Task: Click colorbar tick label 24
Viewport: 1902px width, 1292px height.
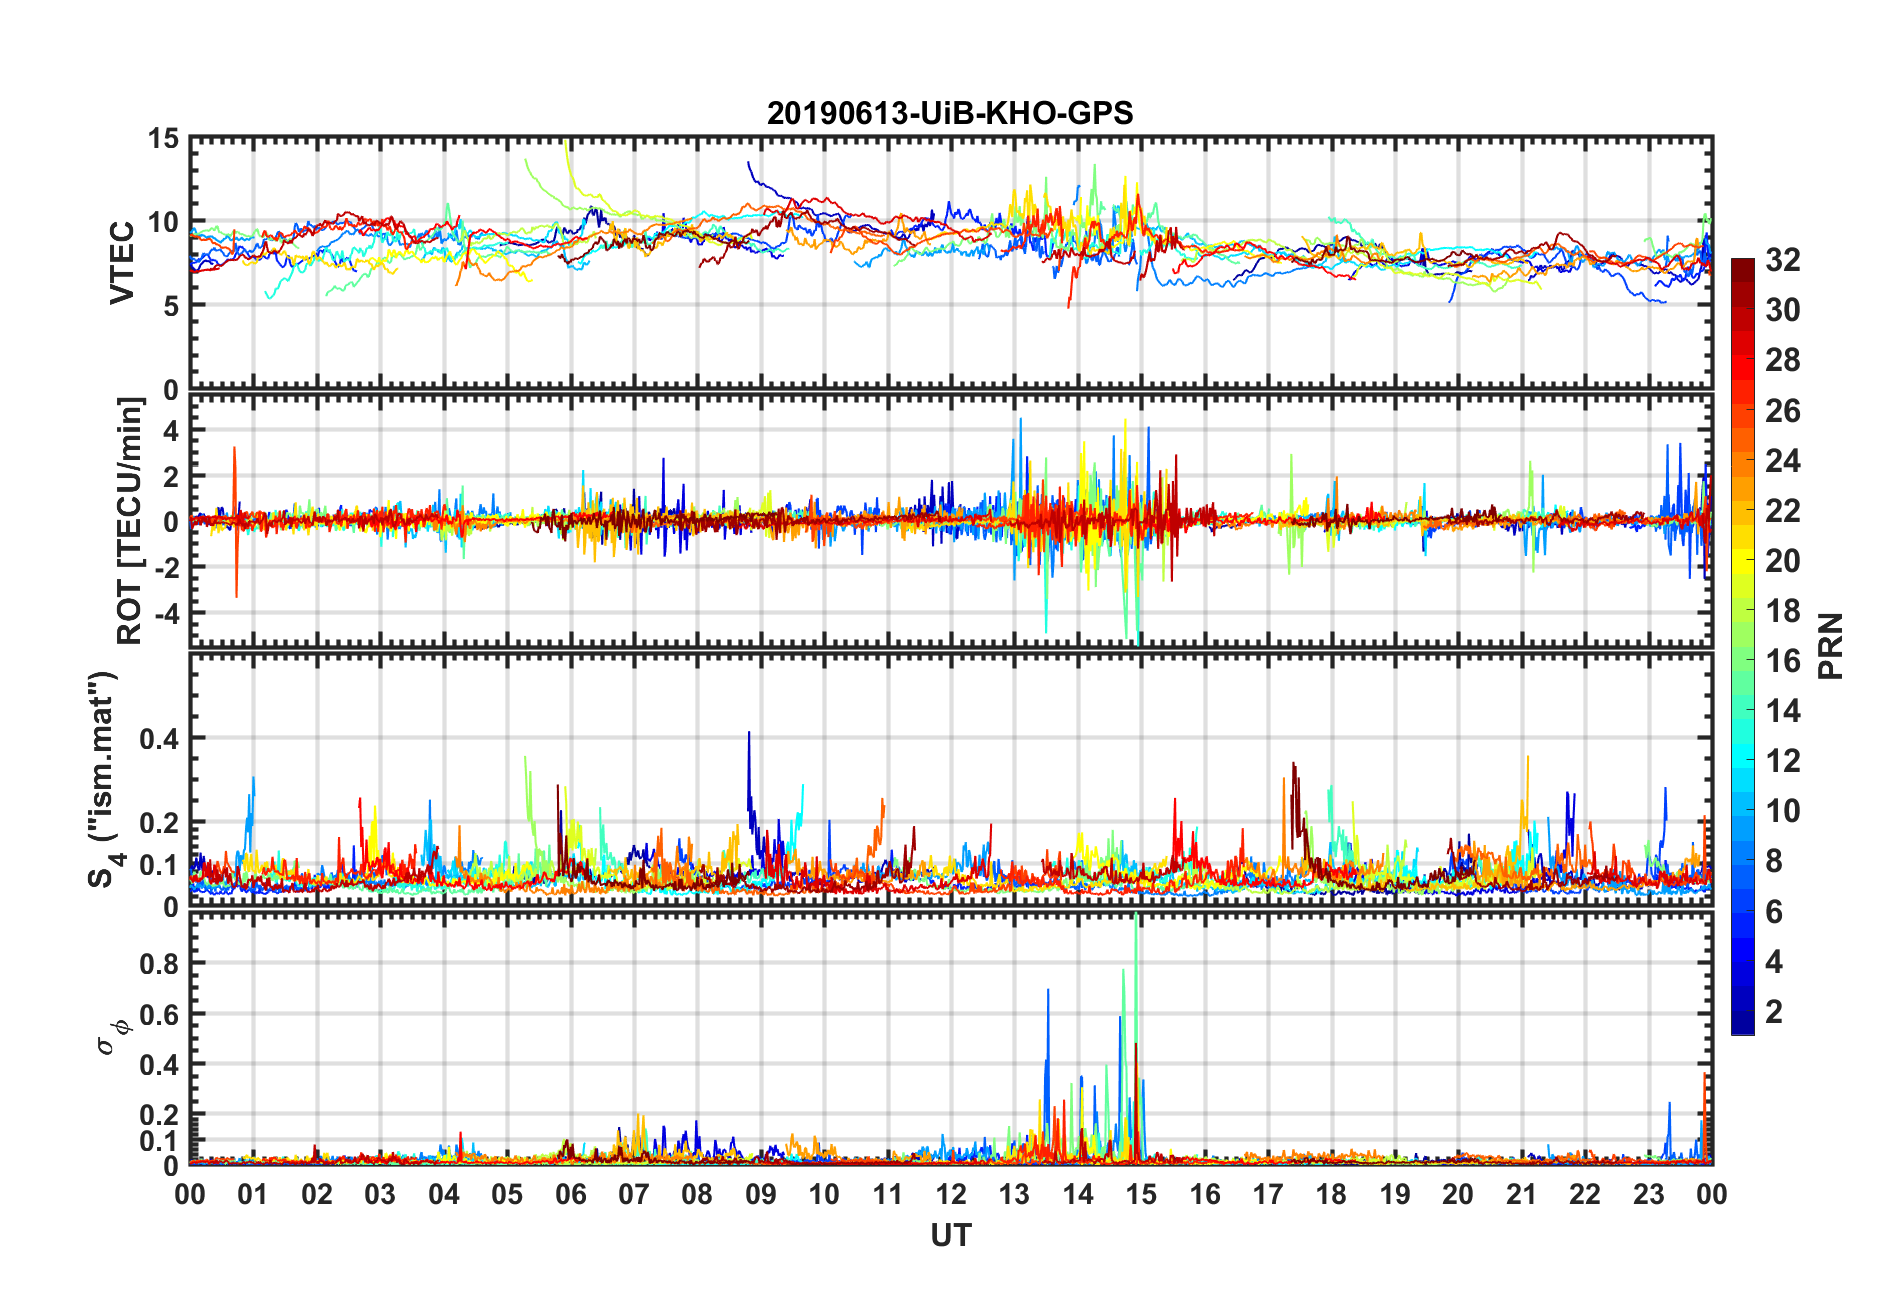Action: click(1782, 461)
